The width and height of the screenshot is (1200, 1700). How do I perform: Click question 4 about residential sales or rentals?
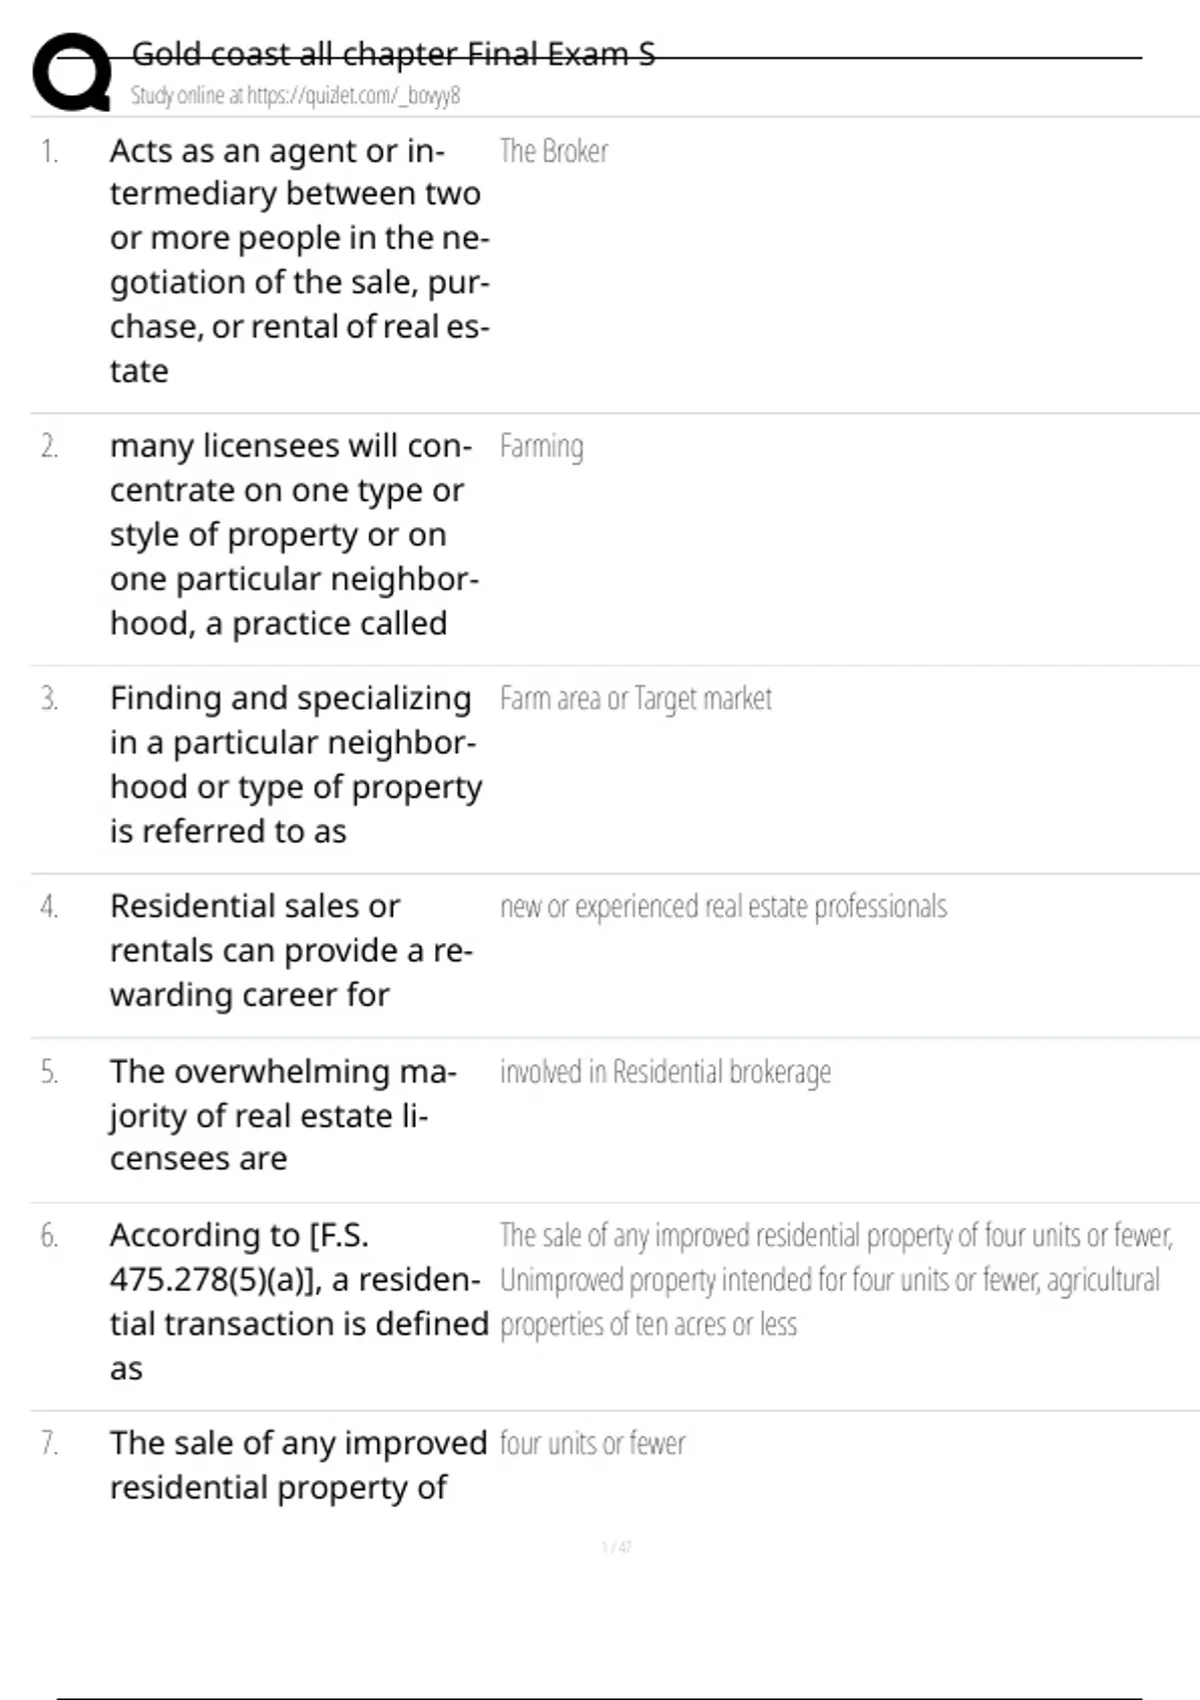click(291, 950)
